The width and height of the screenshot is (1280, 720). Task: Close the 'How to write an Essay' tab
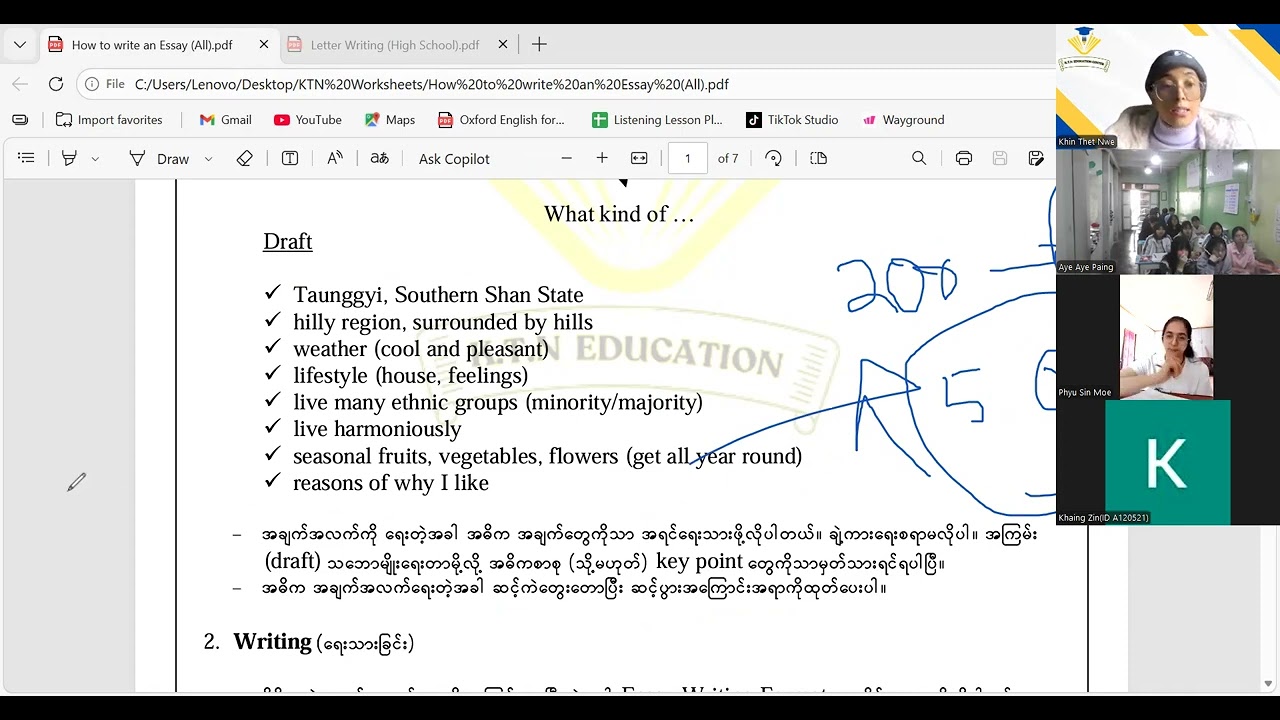click(264, 45)
